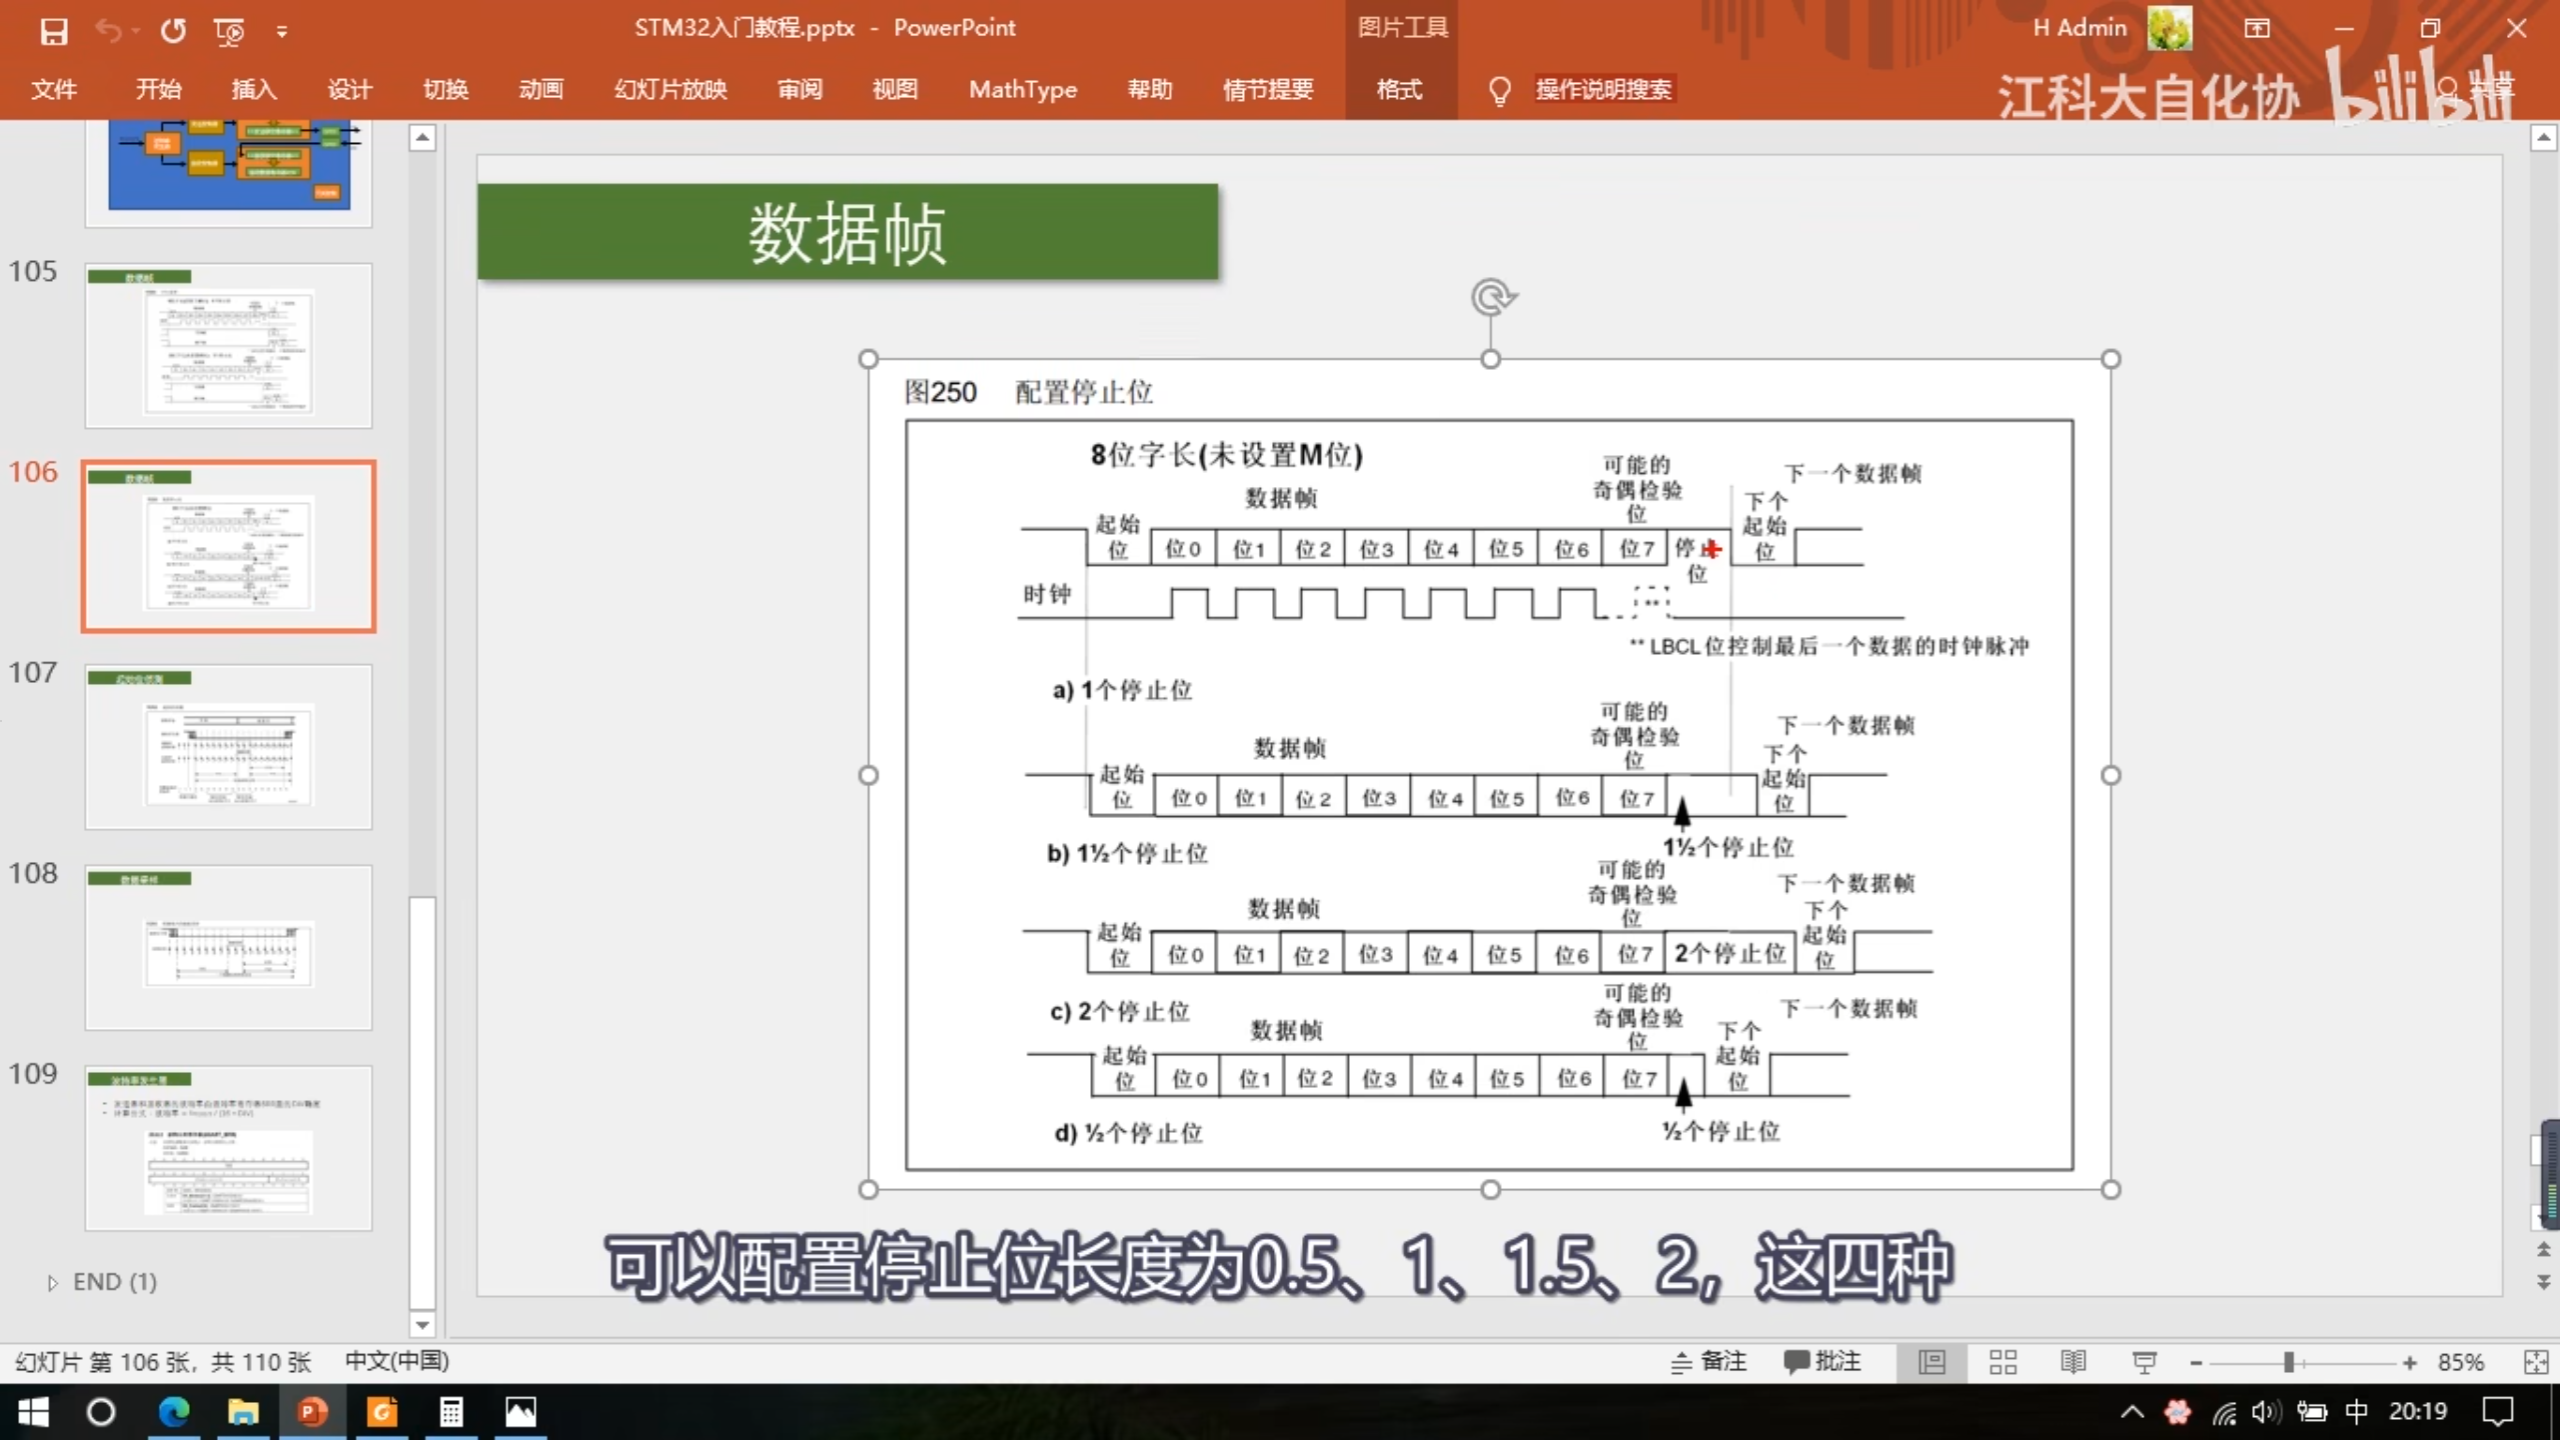Click the 操作说明搜索 search box
Image resolution: width=2560 pixels, height=1440 pixels.
(x=1603, y=89)
